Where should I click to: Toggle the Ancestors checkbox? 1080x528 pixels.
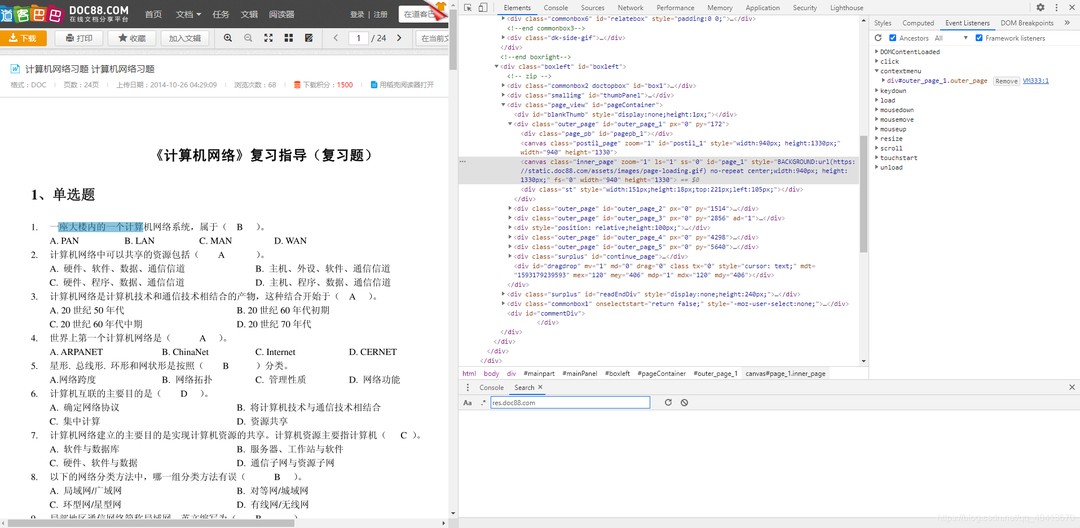tap(894, 38)
